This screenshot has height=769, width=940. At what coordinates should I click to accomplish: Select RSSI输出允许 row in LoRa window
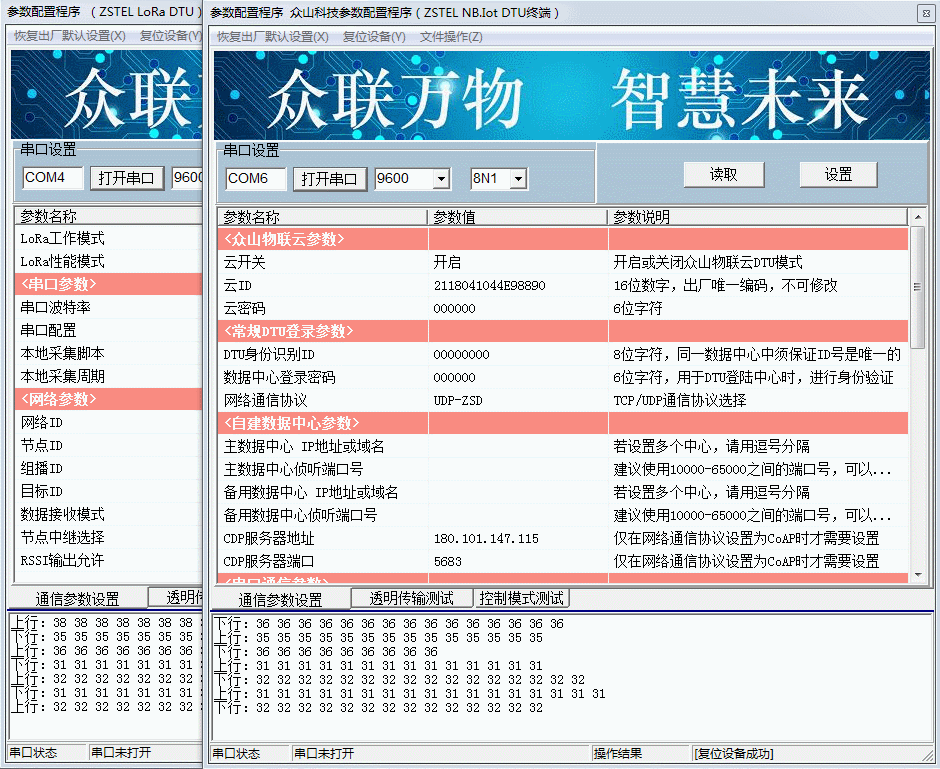pyautogui.click(x=109, y=560)
